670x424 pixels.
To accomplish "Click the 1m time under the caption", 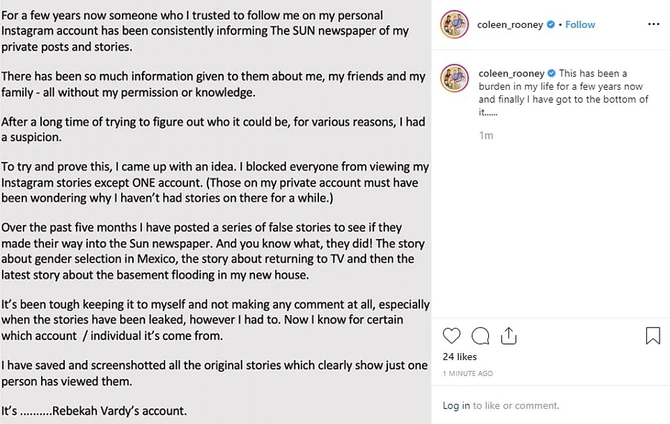I will (485, 135).
